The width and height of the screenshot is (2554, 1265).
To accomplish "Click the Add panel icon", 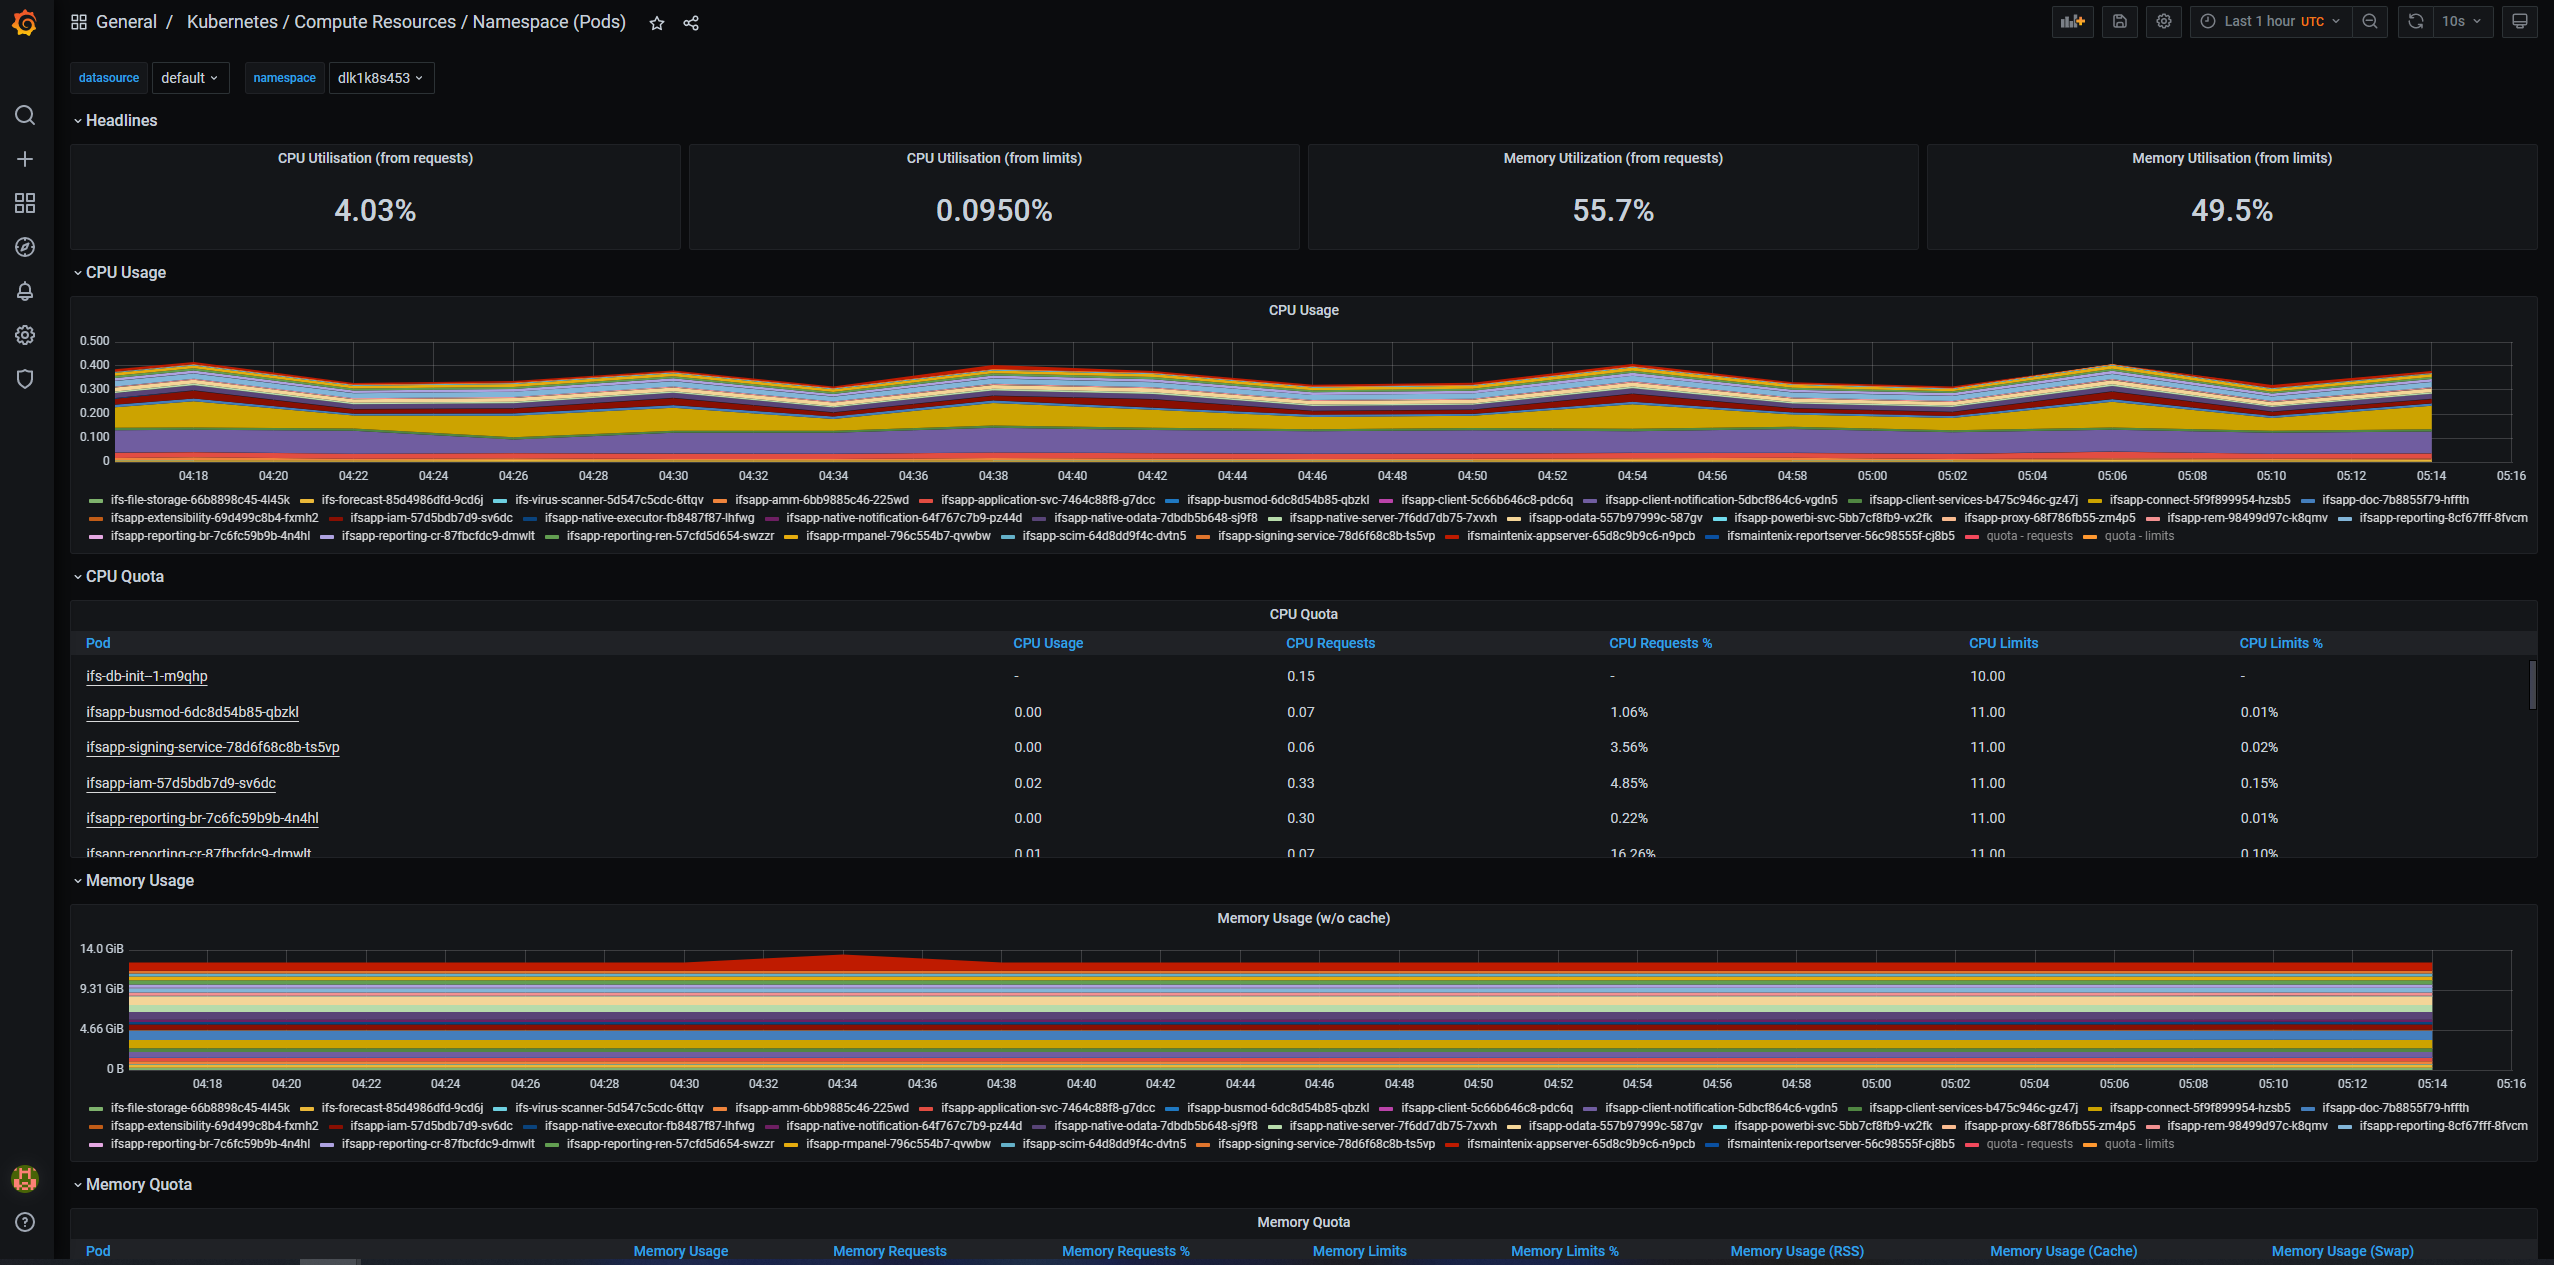I will (2071, 21).
